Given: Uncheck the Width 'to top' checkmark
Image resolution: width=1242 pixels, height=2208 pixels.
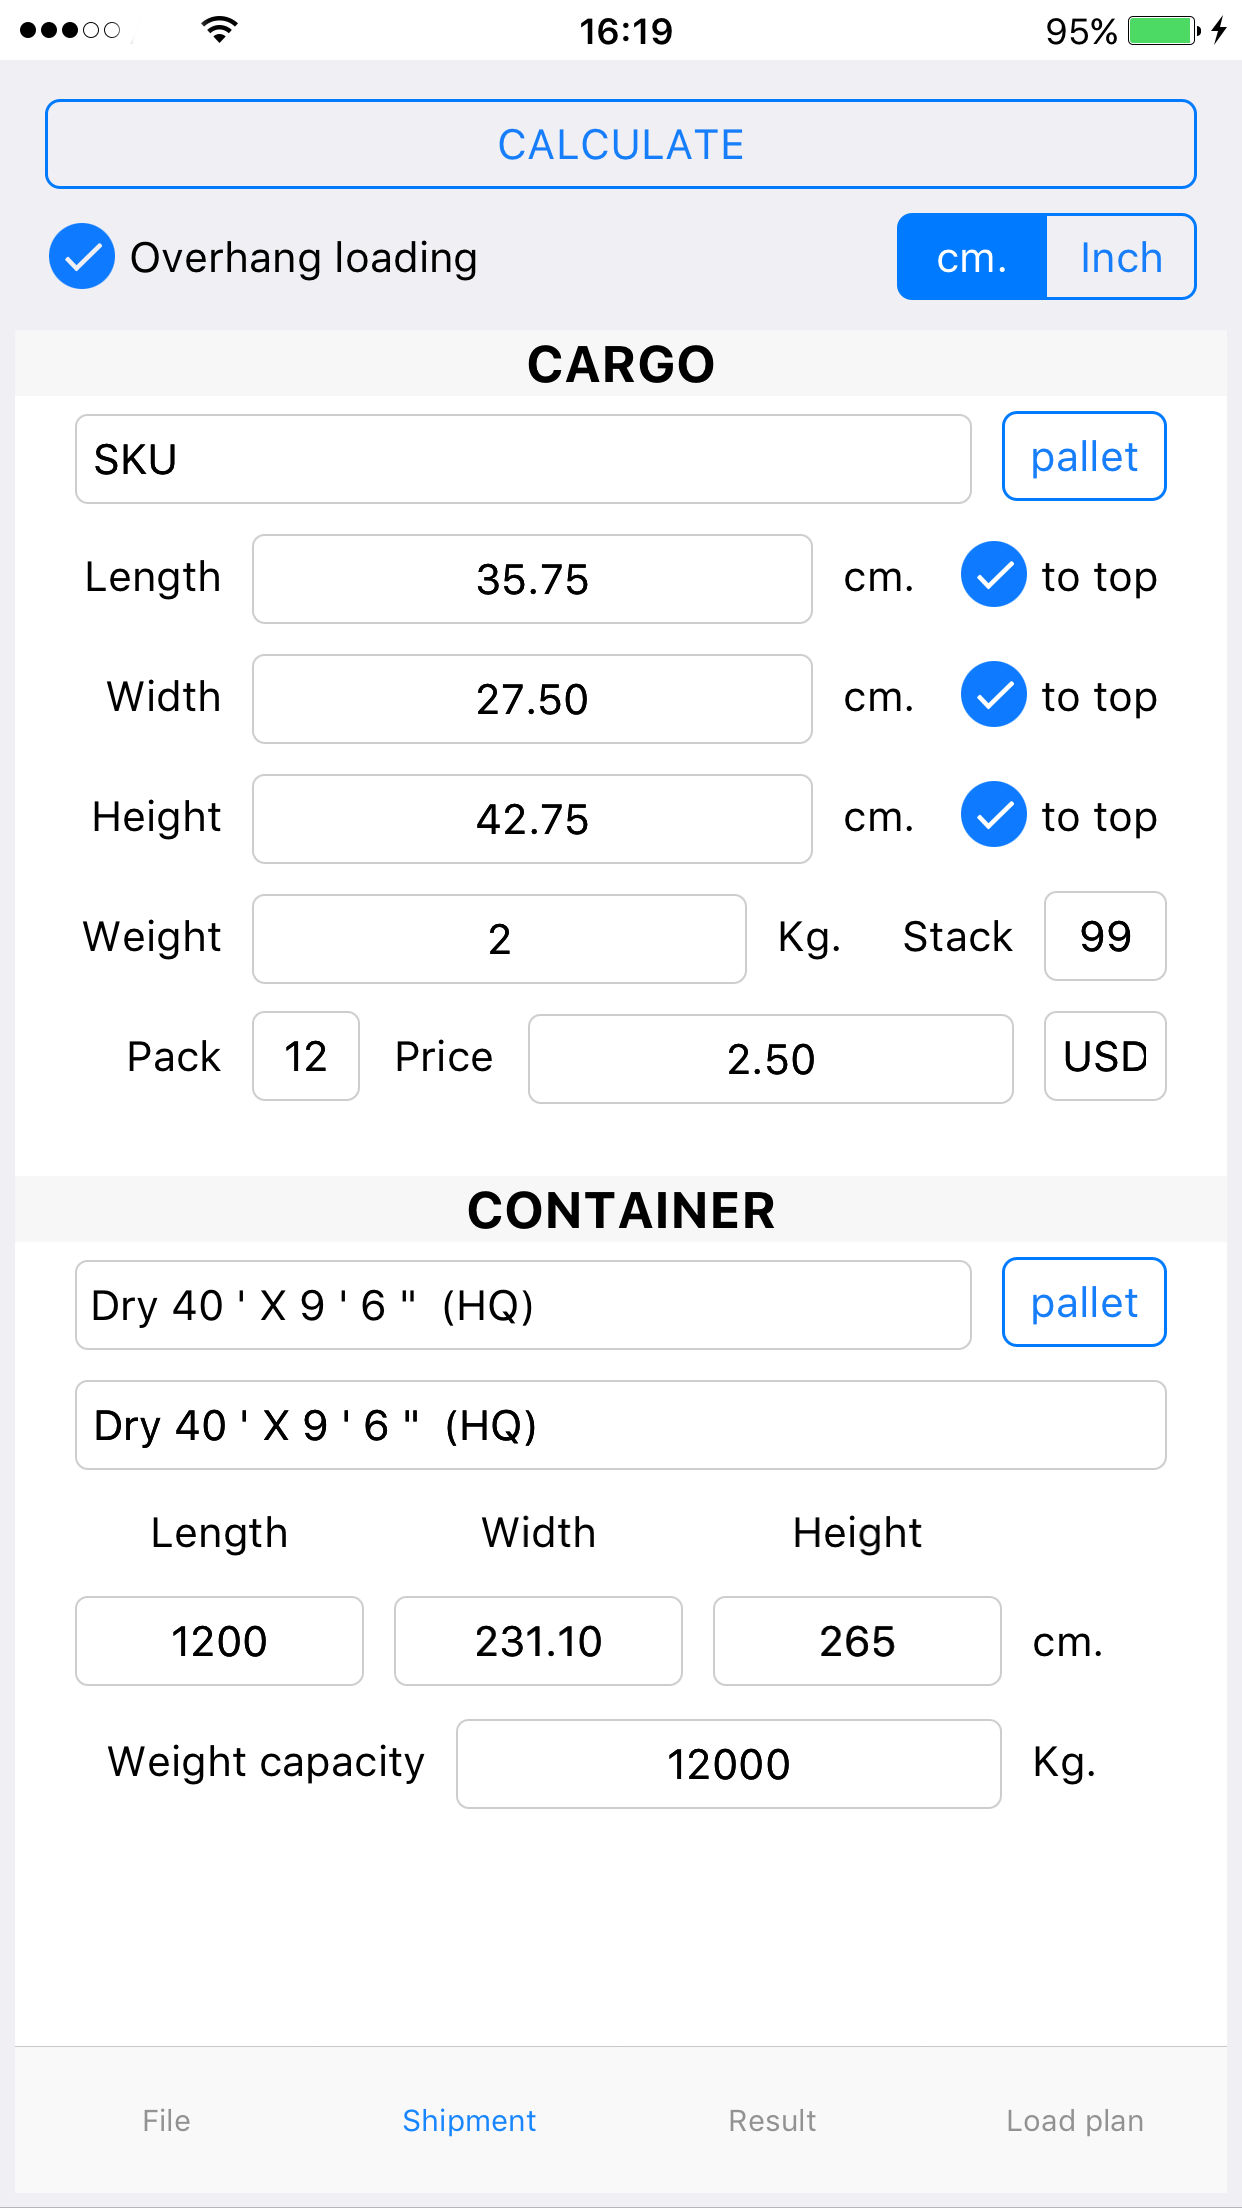Looking at the screenshot, I should tap(993, 695).
